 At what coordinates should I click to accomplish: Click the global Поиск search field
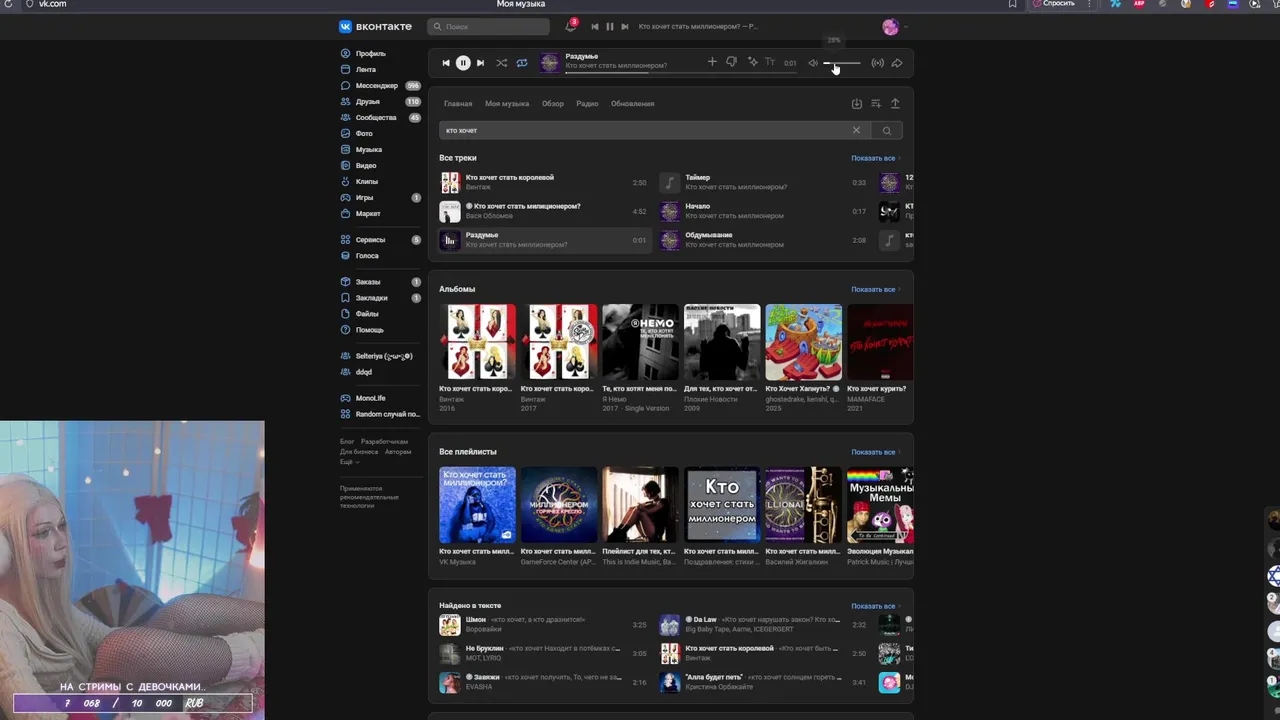(x=488, y=27)
